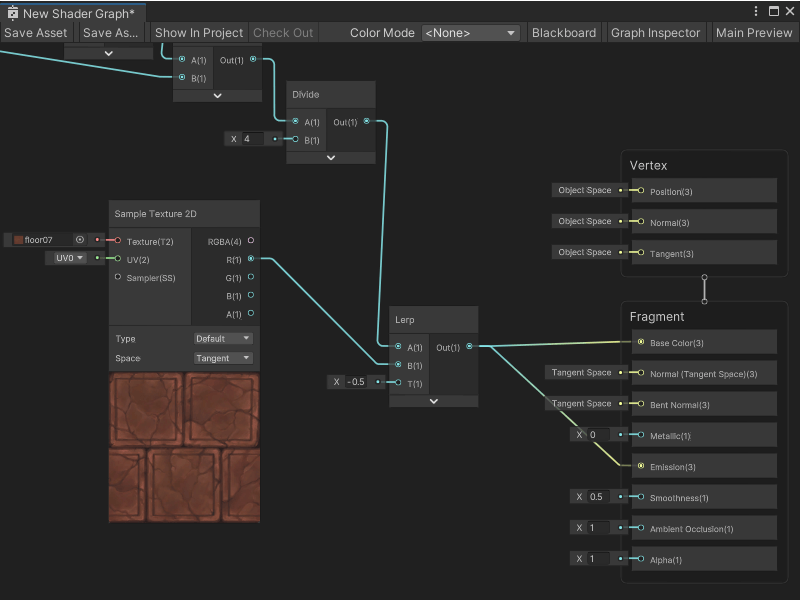Screen dimensions: 800x600
Task: Open the UV0 channel dropdown
Action: 70,258
